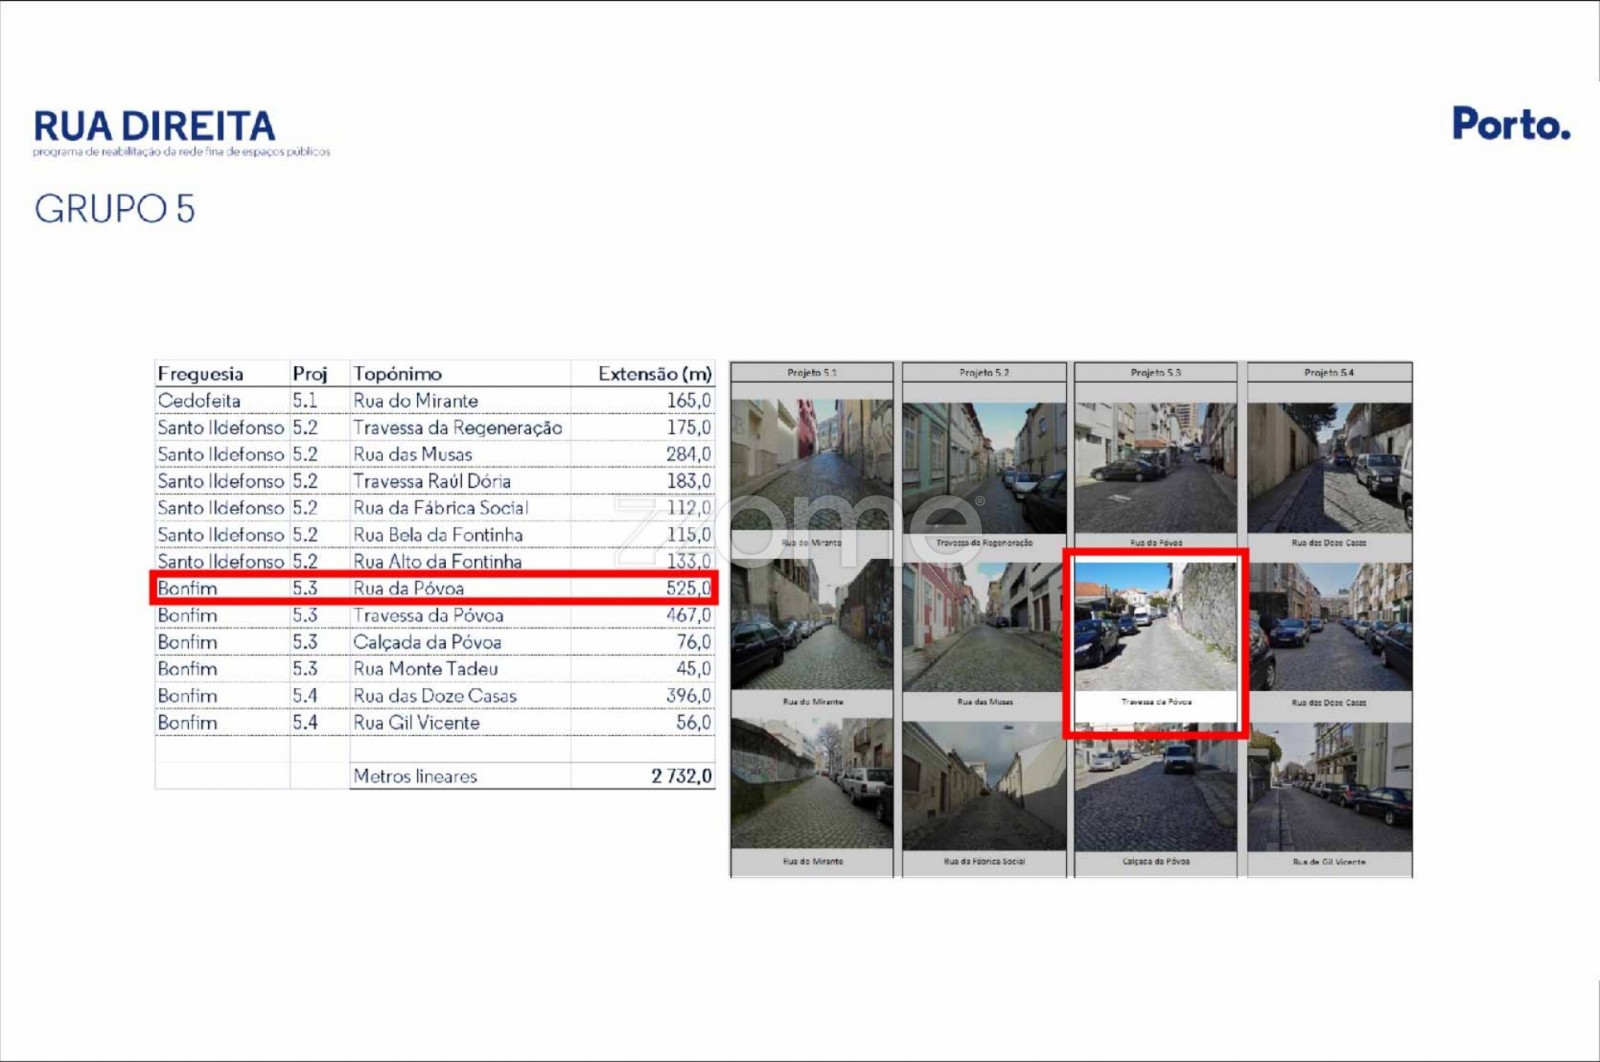Click the GRUPO 5 heading
Viewport: 1600px width, 1062px height.
(x=115, y=209)
